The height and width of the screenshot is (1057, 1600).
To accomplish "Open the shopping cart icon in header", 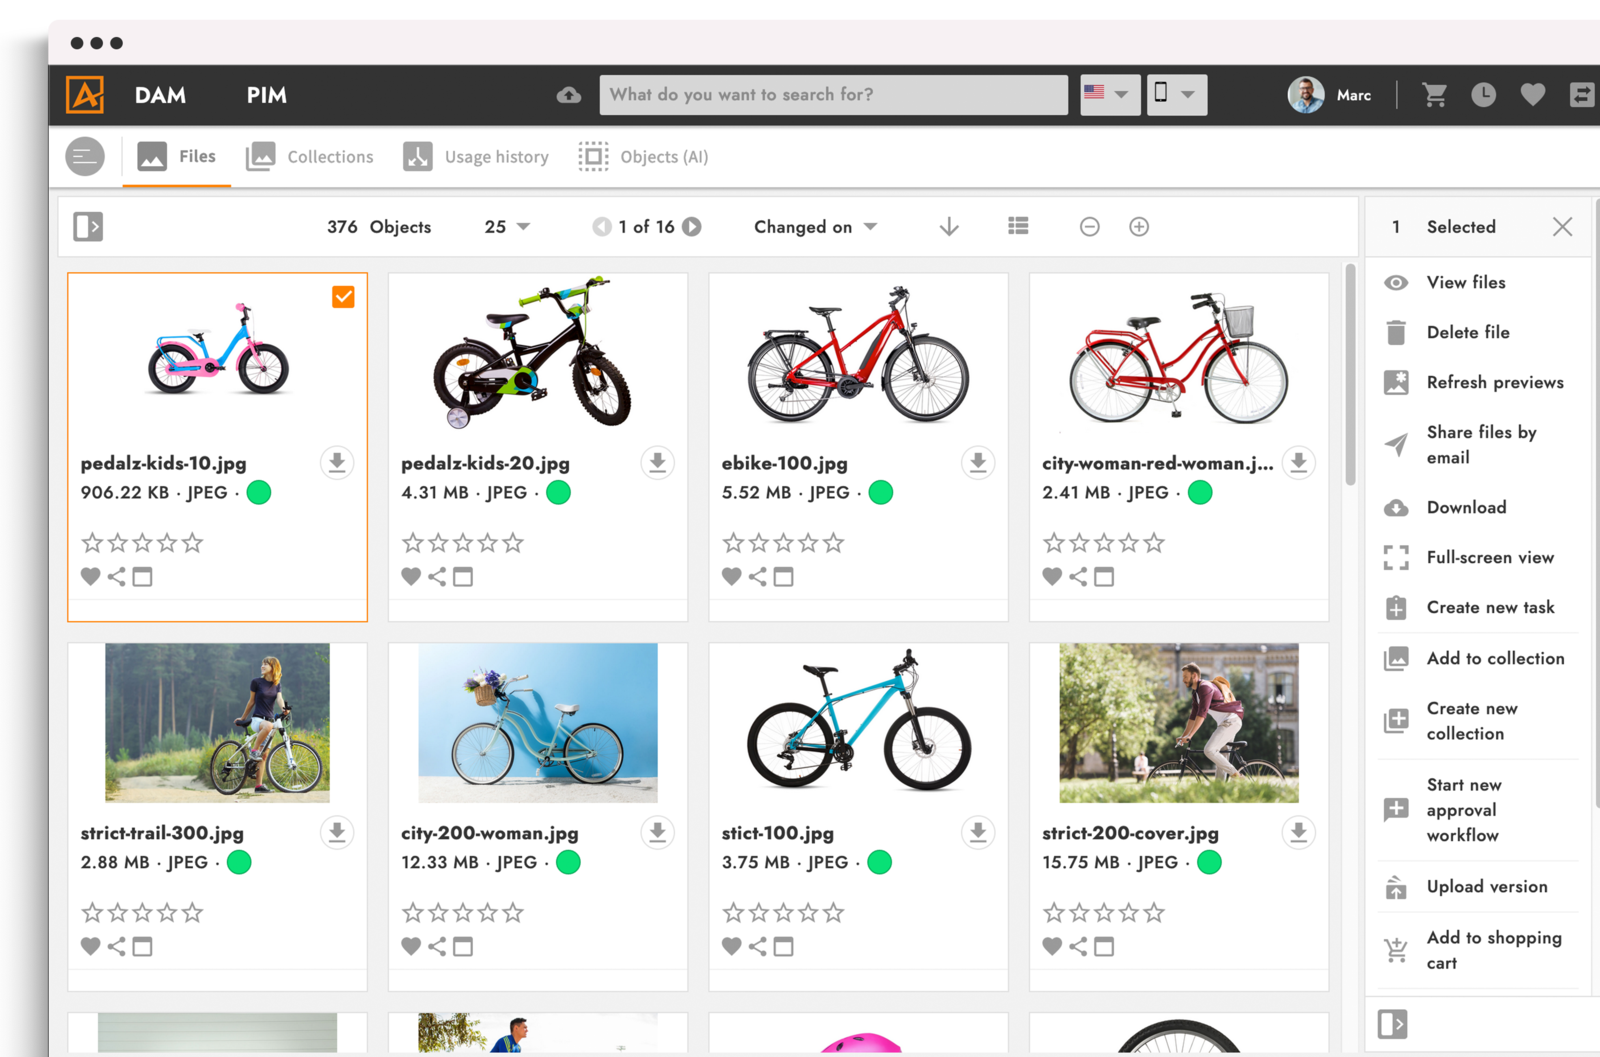I will pos(1435,95).
